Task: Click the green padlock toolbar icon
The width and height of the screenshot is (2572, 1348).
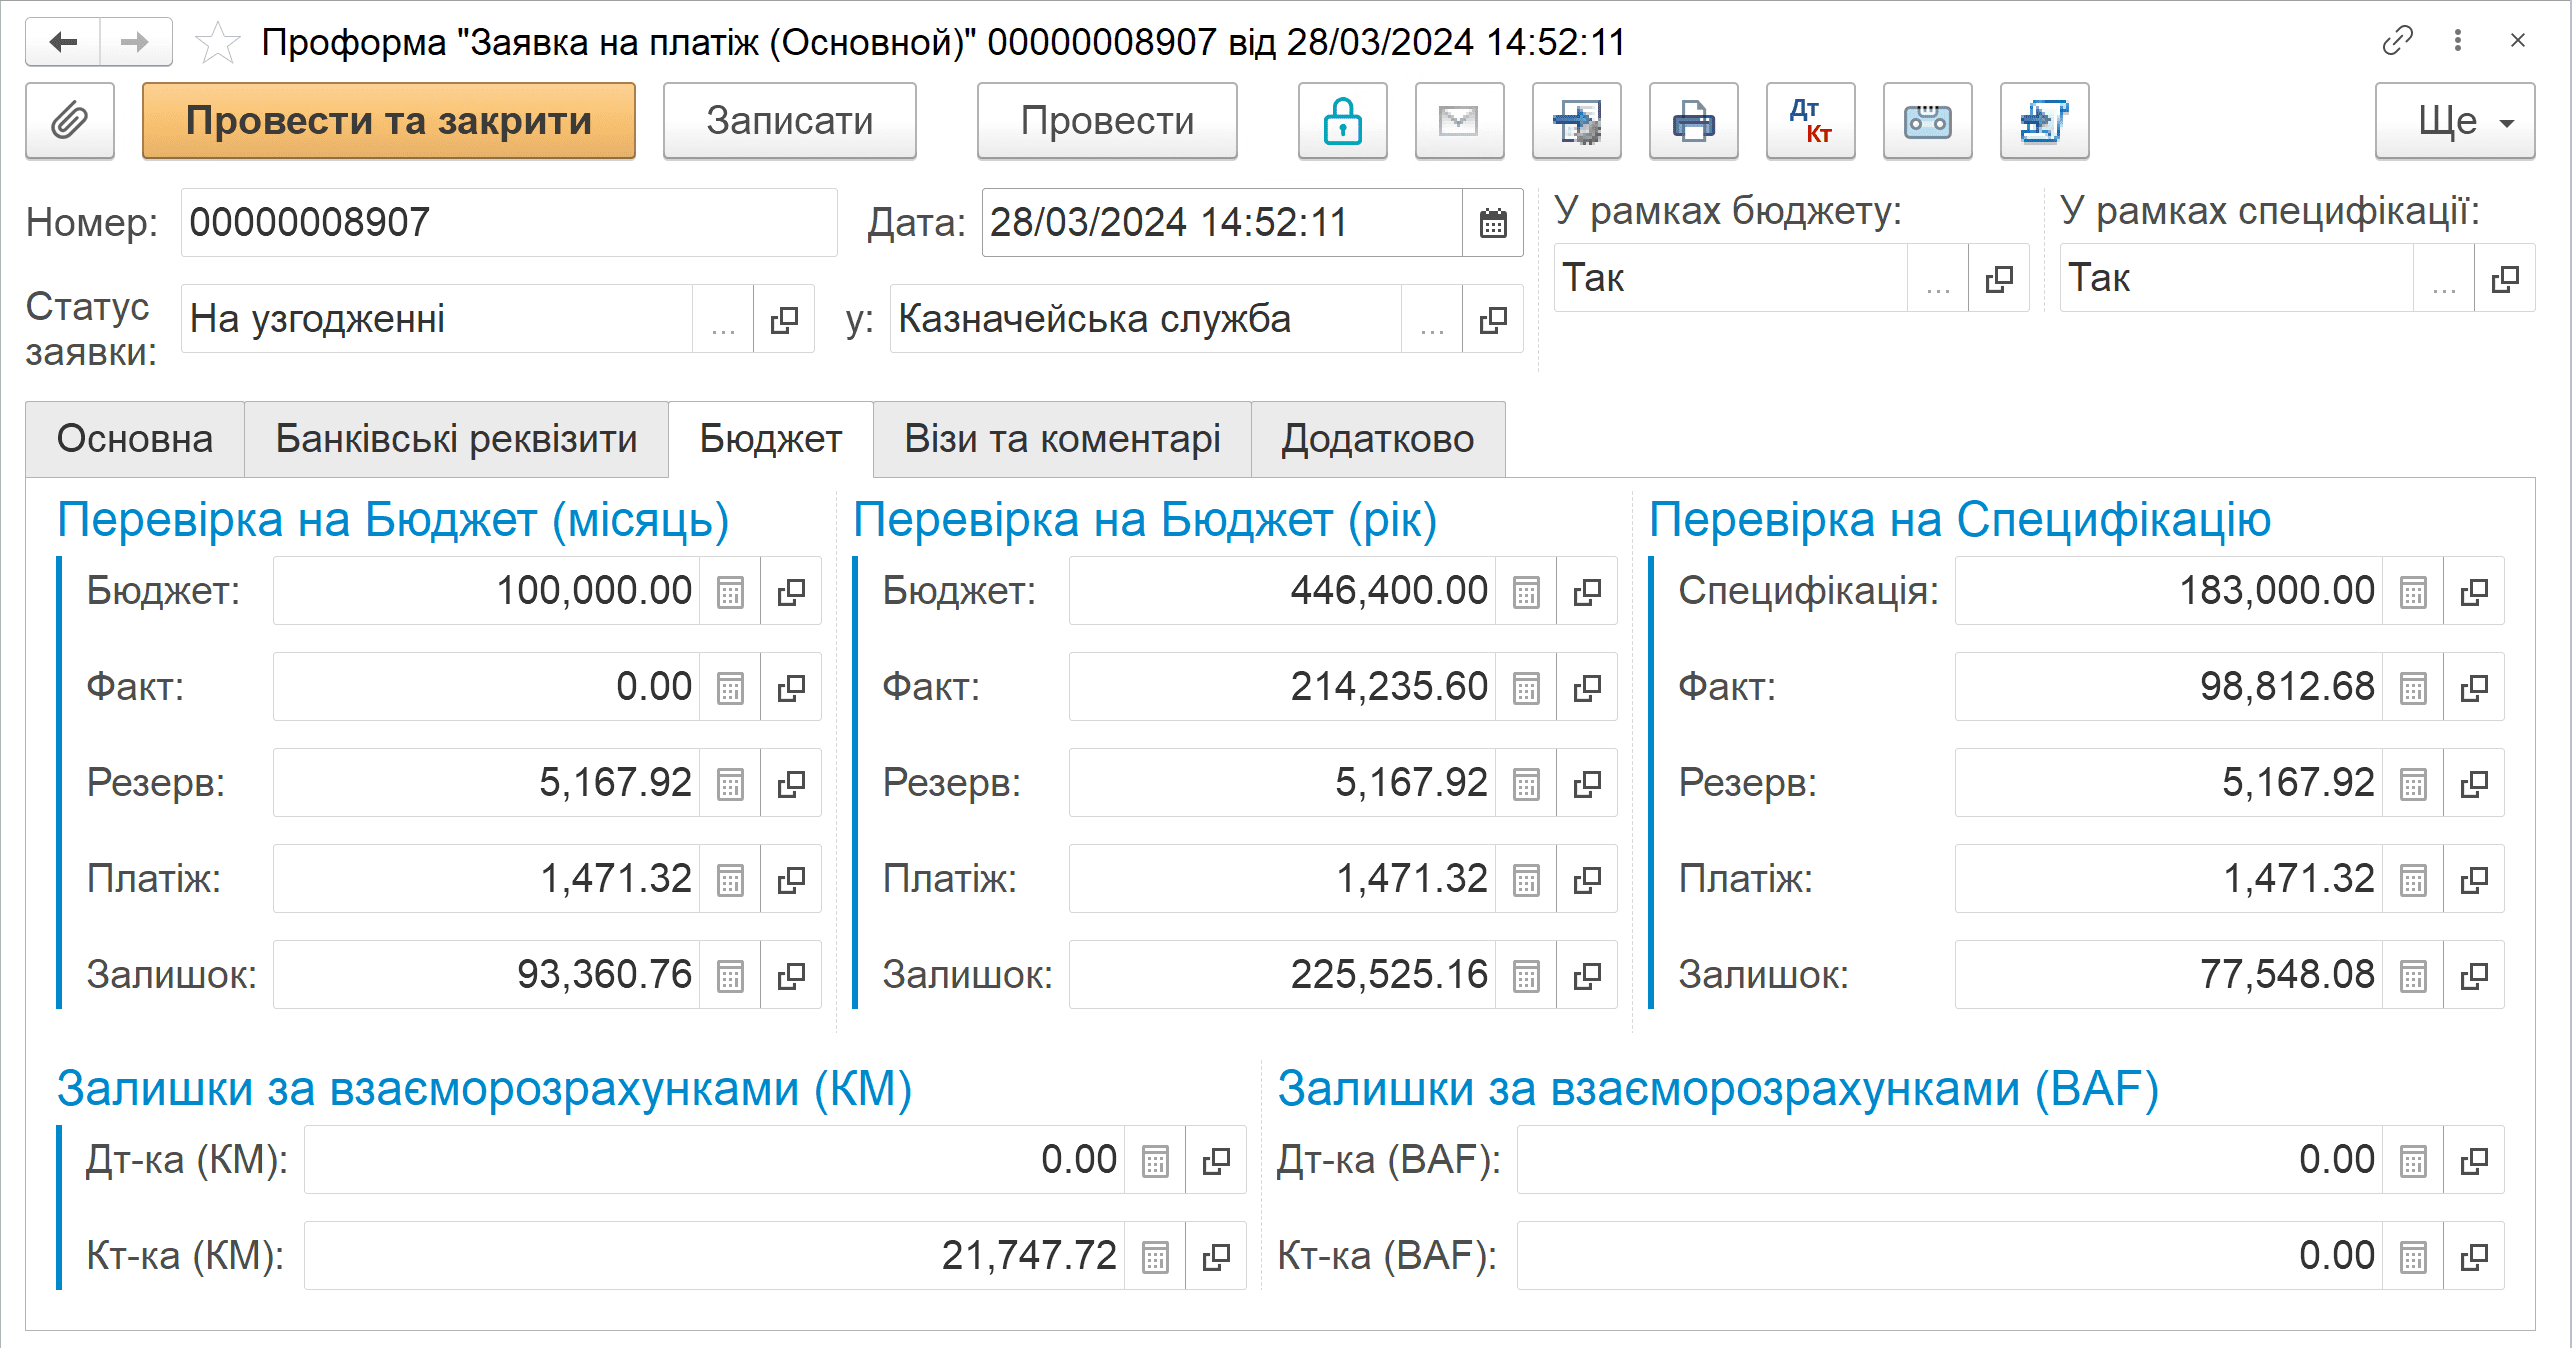Action: [x=1342, y=121]
